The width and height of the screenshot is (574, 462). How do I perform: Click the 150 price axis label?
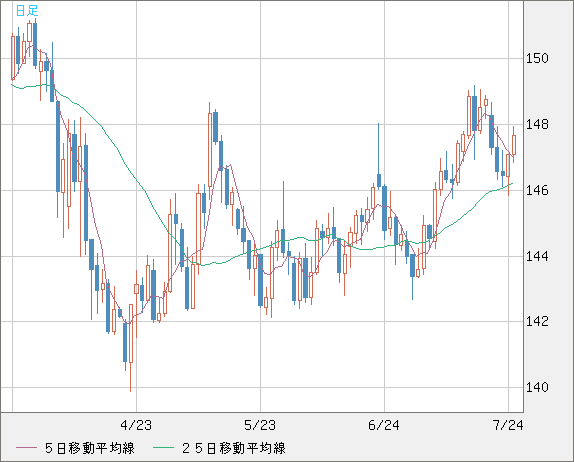pyautogui.click(x=537, y=58)
